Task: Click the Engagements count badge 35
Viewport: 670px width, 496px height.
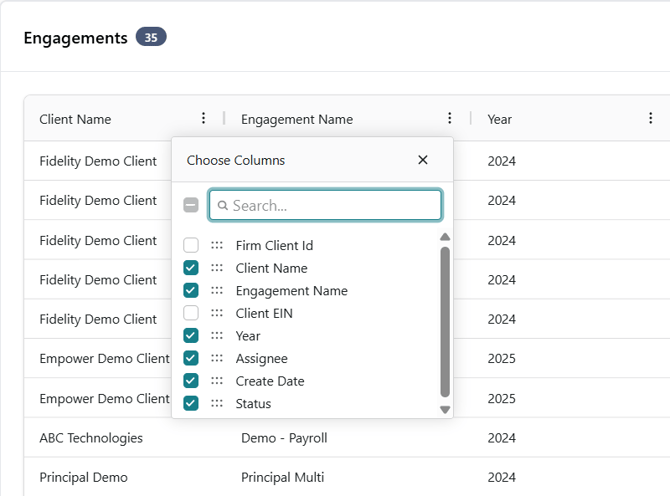Action: (151, 37)
